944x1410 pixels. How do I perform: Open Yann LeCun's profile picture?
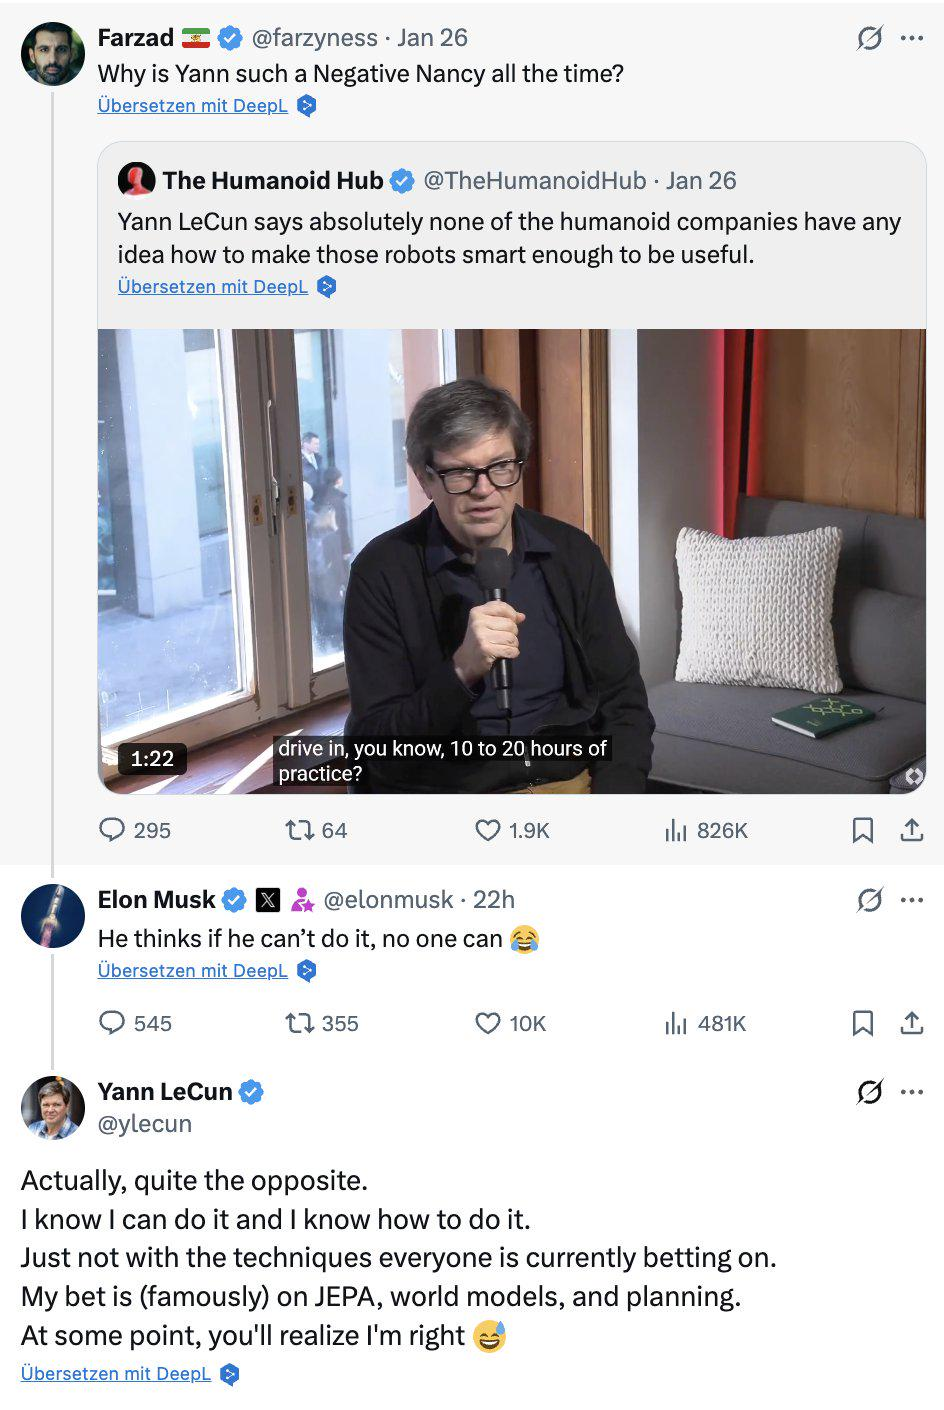pos(53,1107)
